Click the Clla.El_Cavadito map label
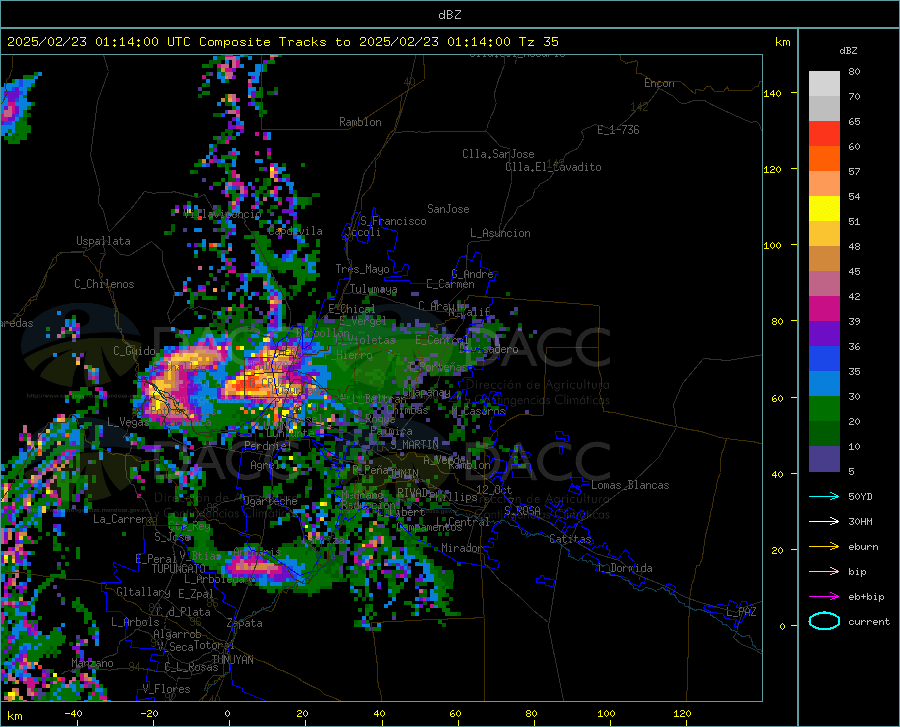The image size is (900, 727). click(x=553, y=167)
